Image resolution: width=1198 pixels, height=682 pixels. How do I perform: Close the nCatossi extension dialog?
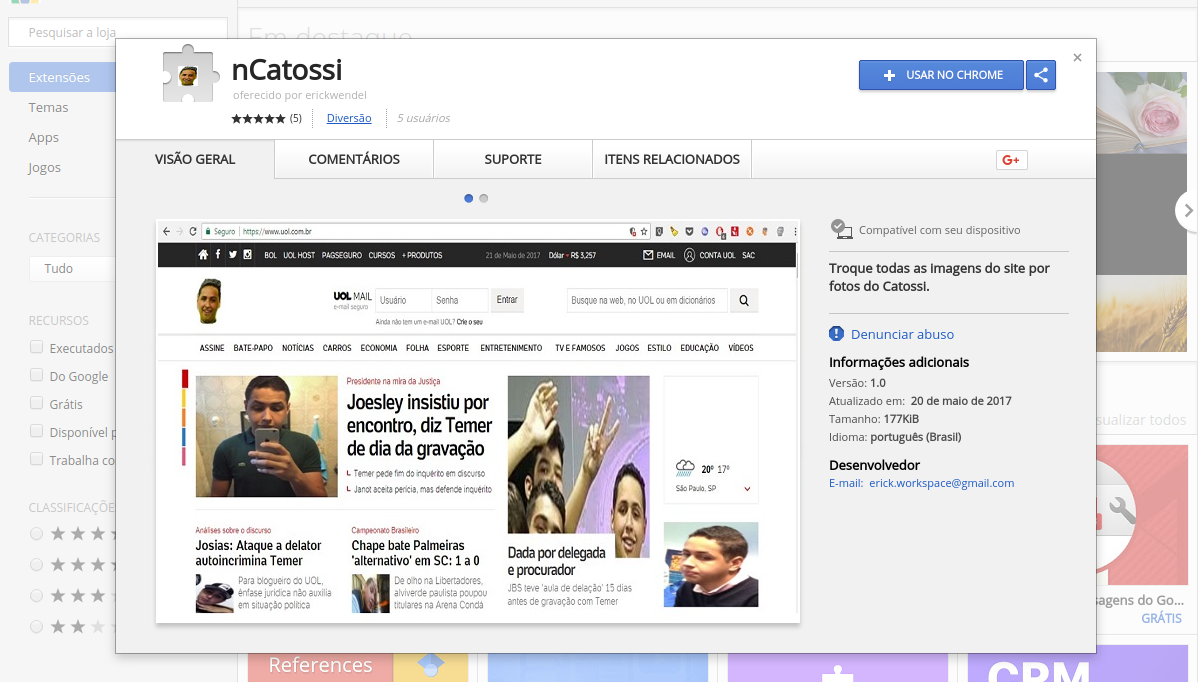[x=1077, y=58]
